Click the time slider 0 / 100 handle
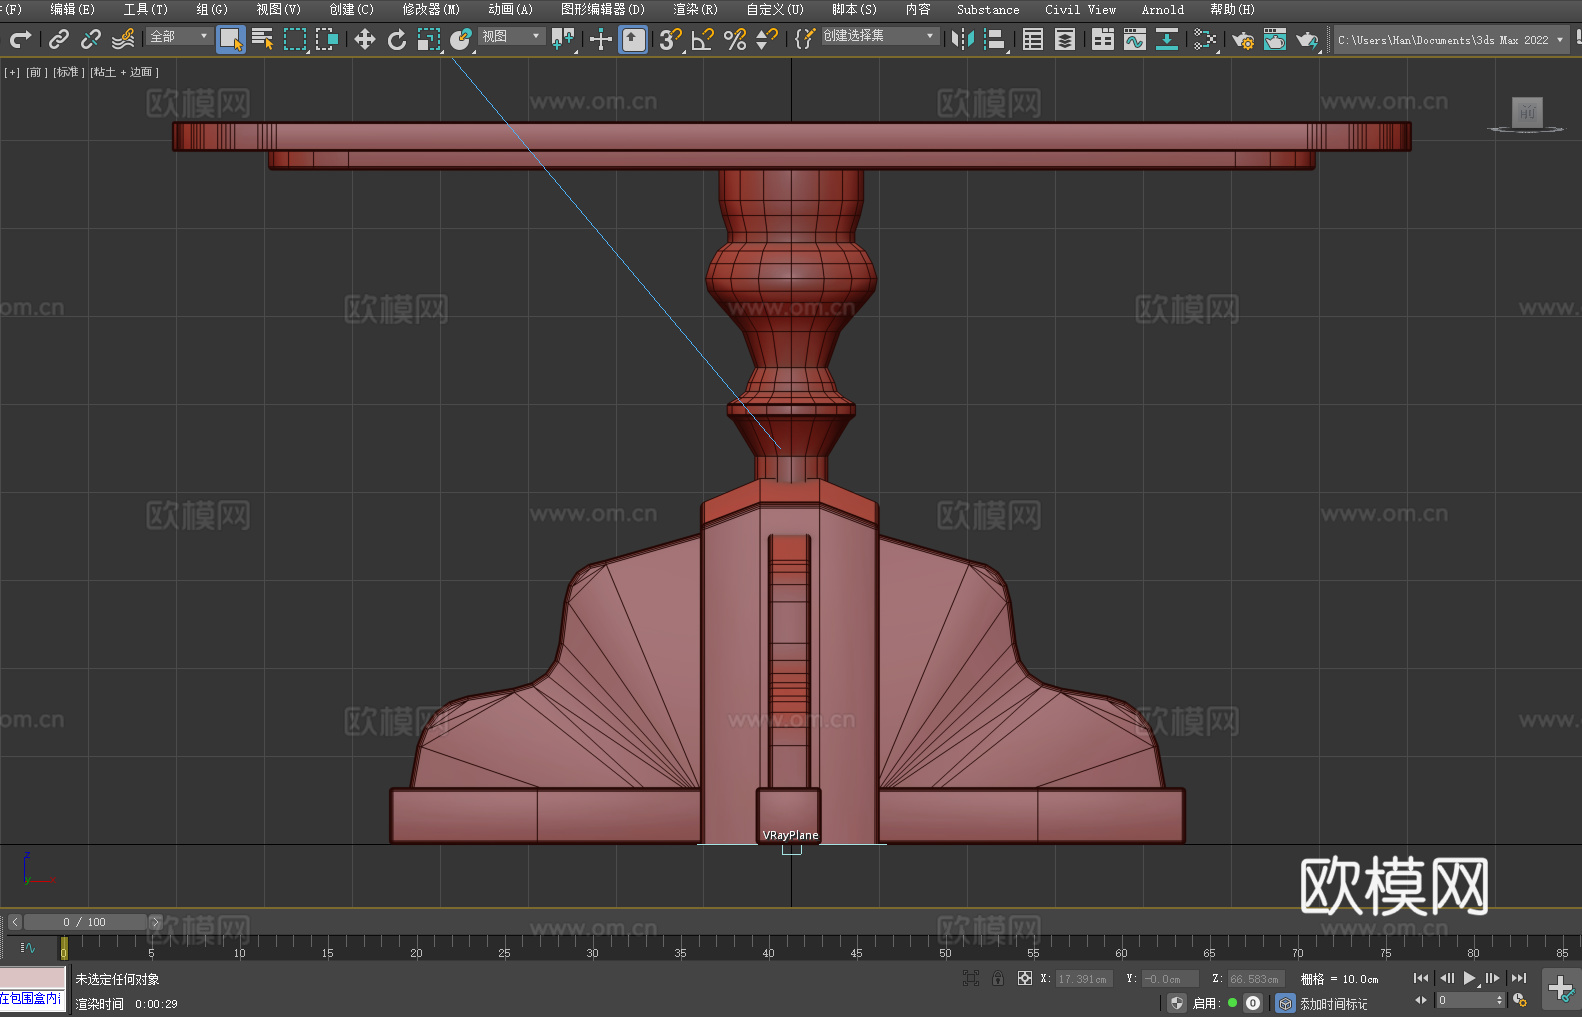 point(85,922)
